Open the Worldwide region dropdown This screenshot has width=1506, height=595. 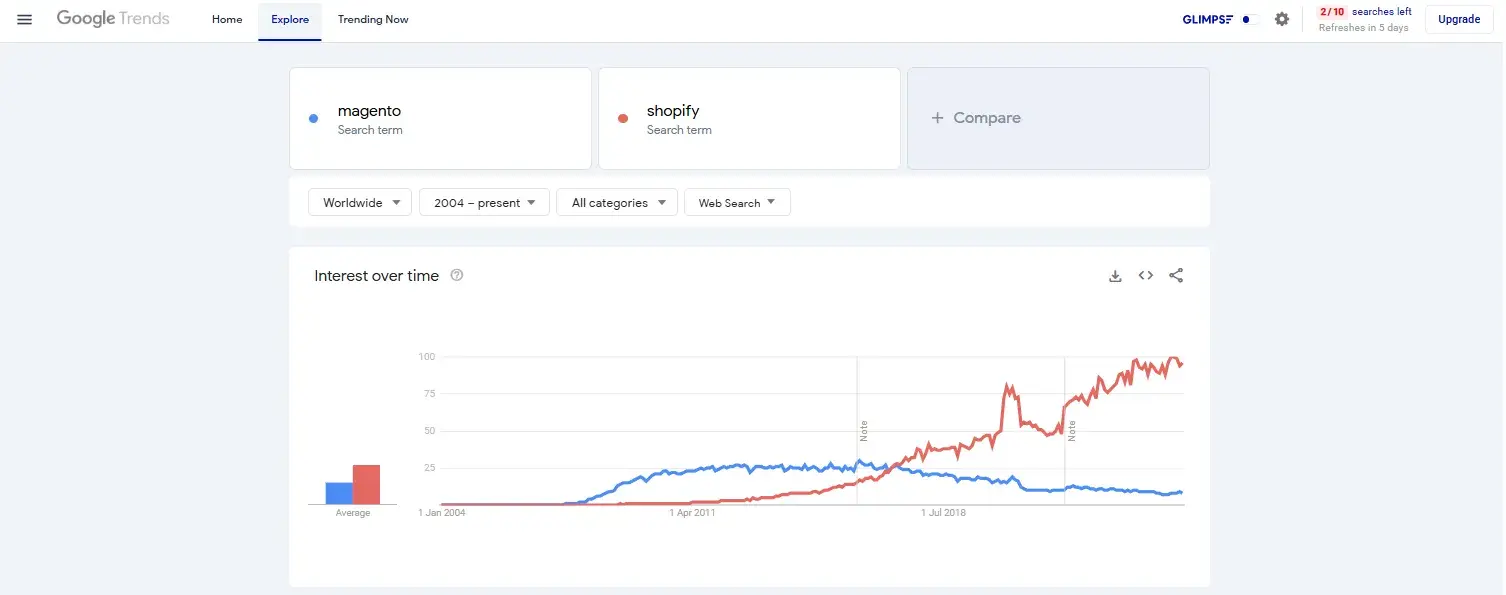point(359,202)
